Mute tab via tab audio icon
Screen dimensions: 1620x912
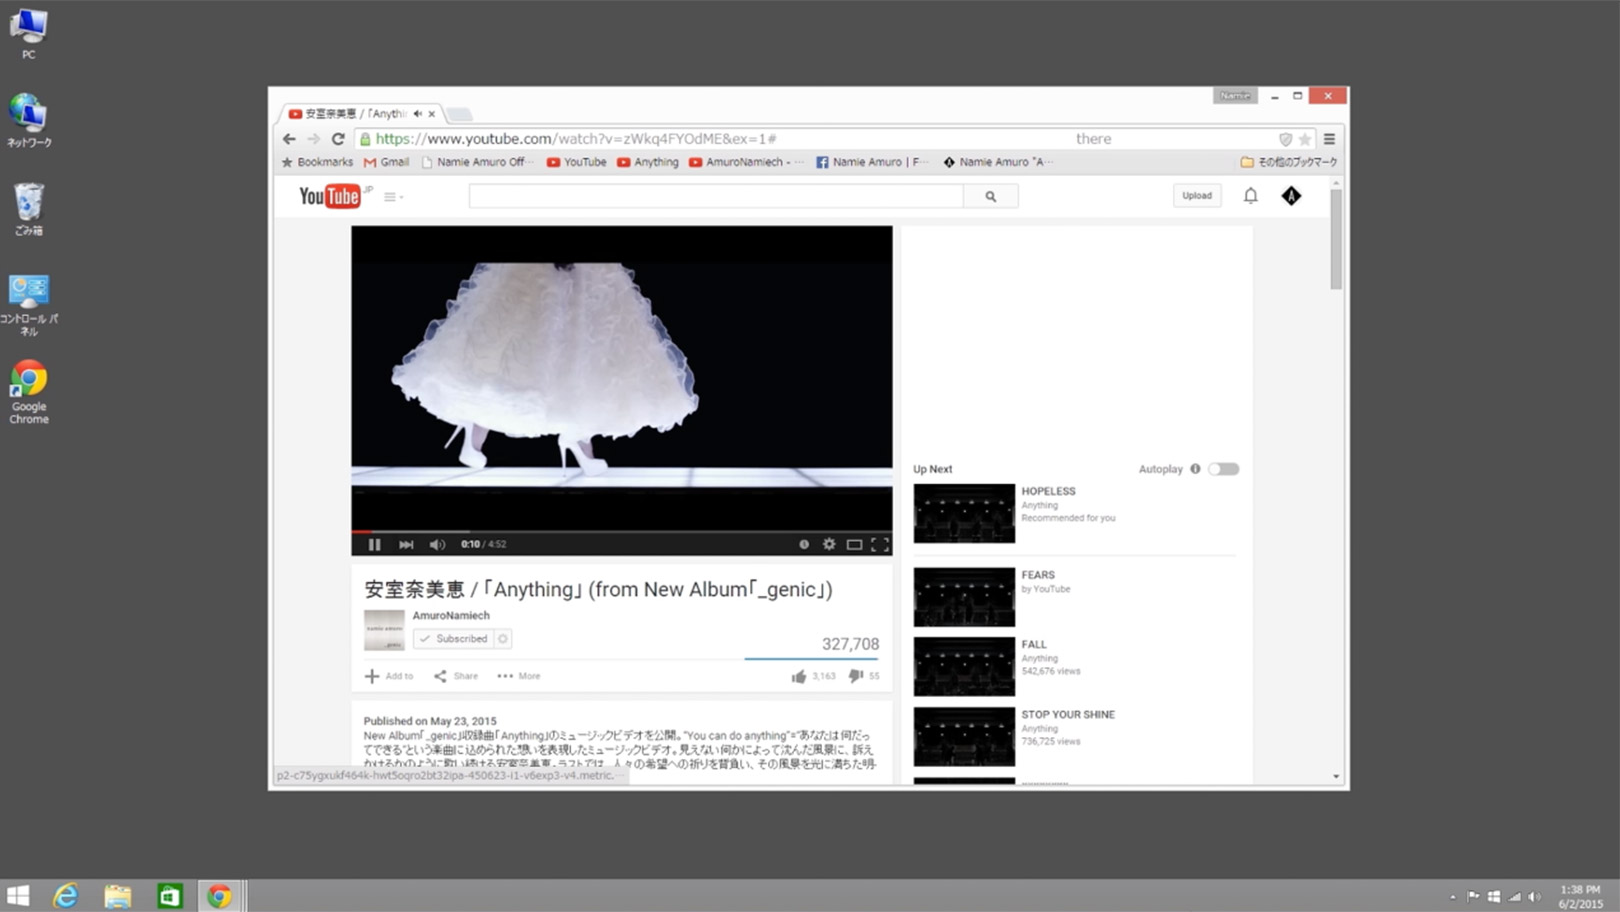click(418, 114)
